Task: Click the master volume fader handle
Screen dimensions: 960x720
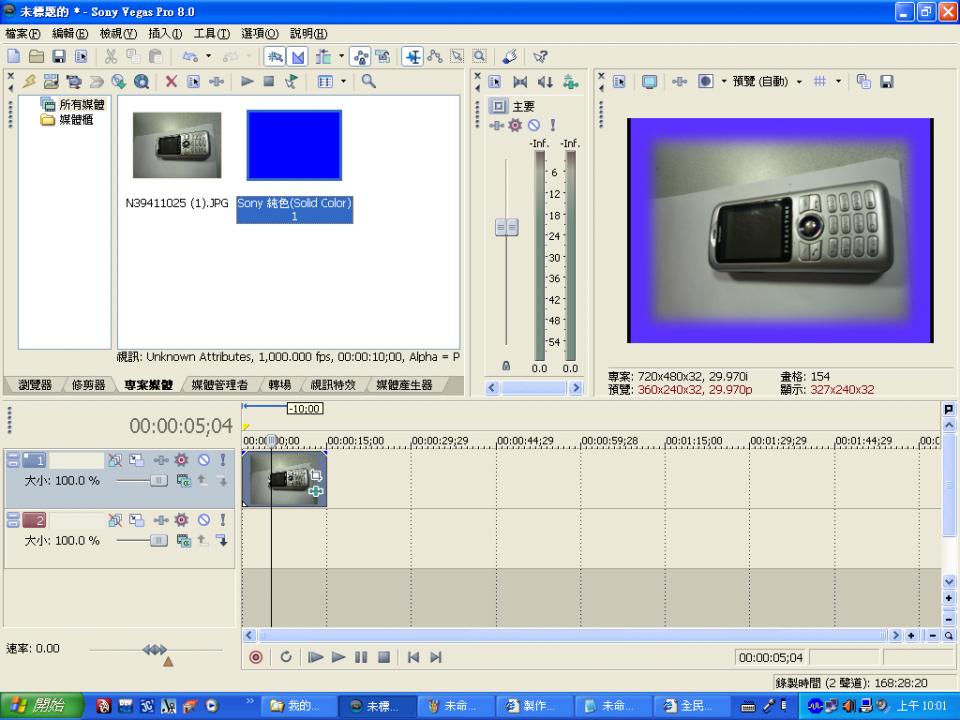Action: [507, 228]
